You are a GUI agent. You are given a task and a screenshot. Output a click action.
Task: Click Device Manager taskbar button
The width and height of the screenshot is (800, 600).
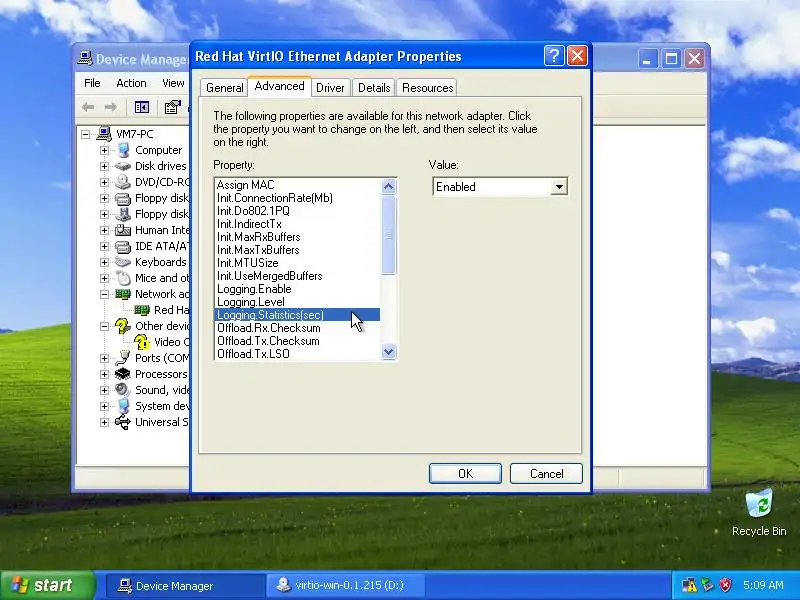[x=185, y=585]
